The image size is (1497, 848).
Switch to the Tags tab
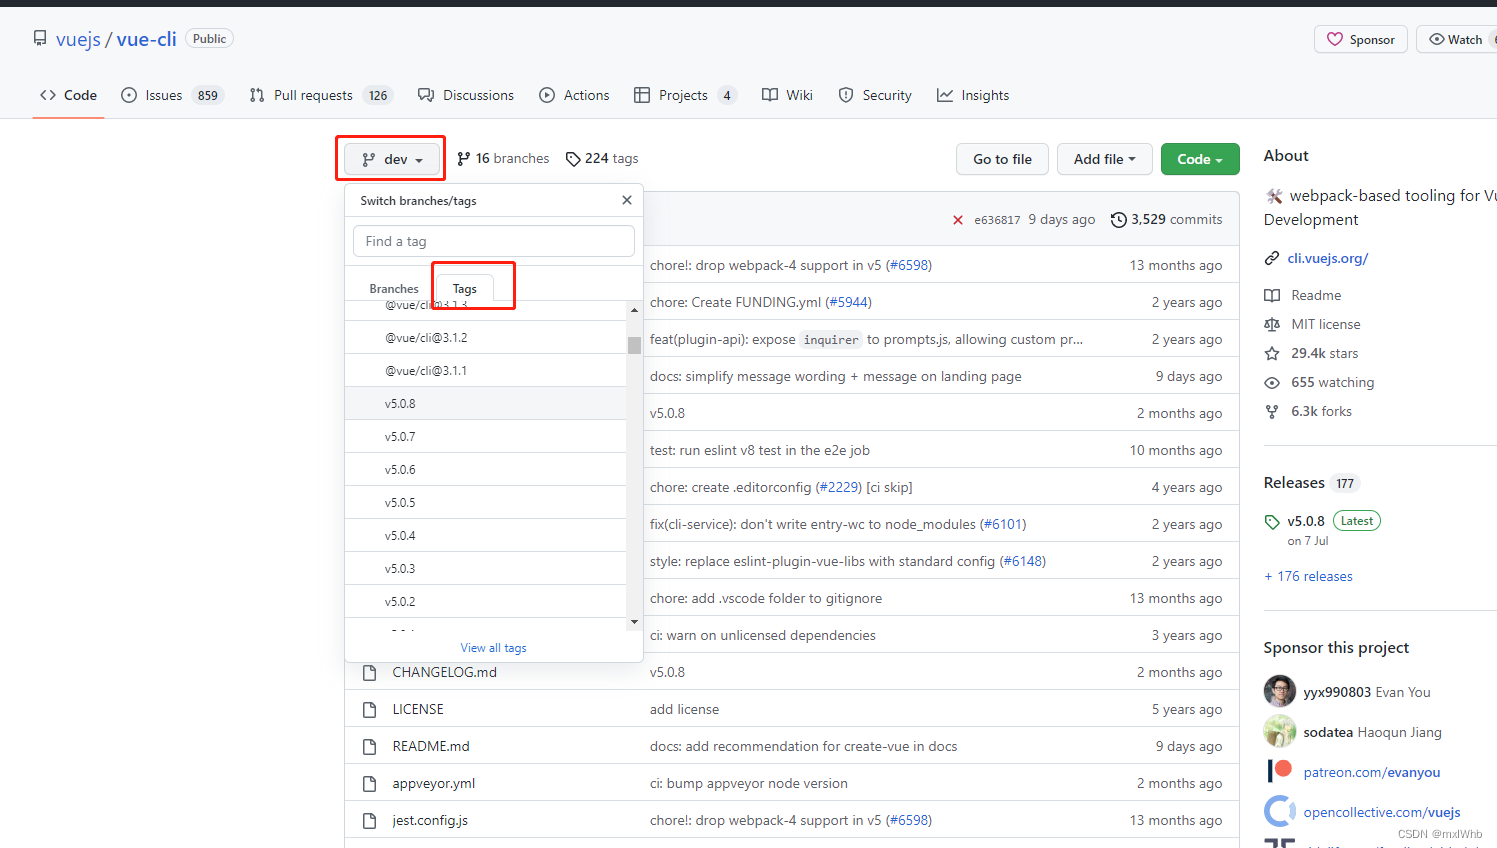pyautogui.click(x=465, y=288)
